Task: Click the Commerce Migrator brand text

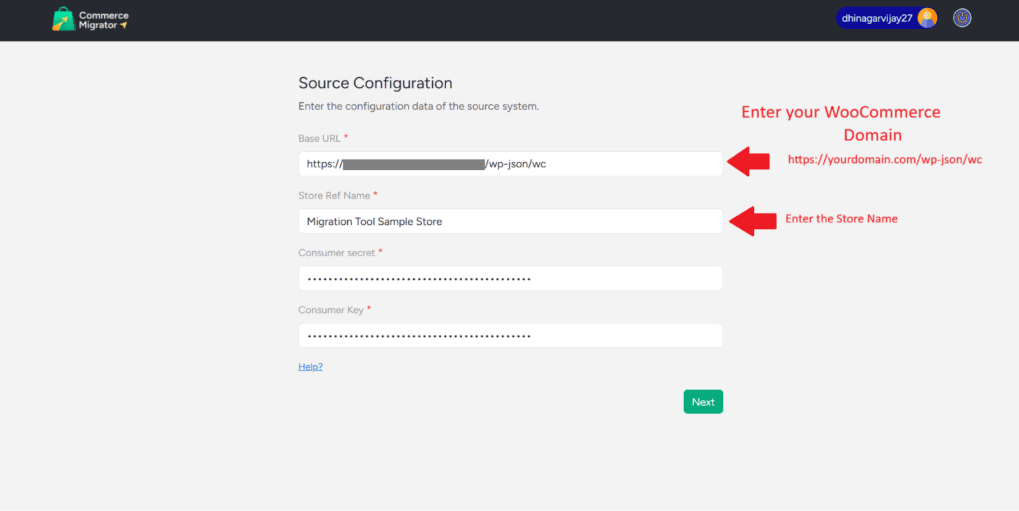Action: tap(103, 20)
